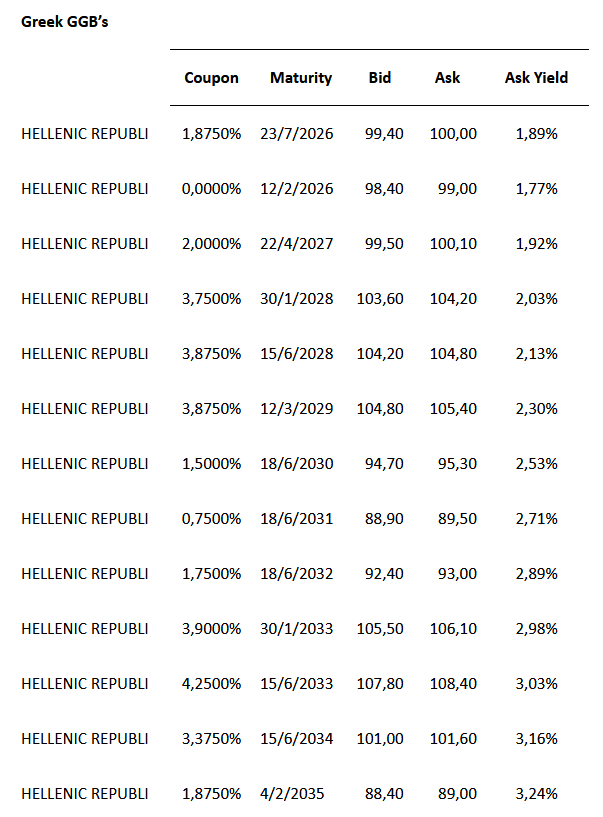Select the 4/2/2035 maturity cell
The image size is (603, 817).
click(x=292, y=793)
